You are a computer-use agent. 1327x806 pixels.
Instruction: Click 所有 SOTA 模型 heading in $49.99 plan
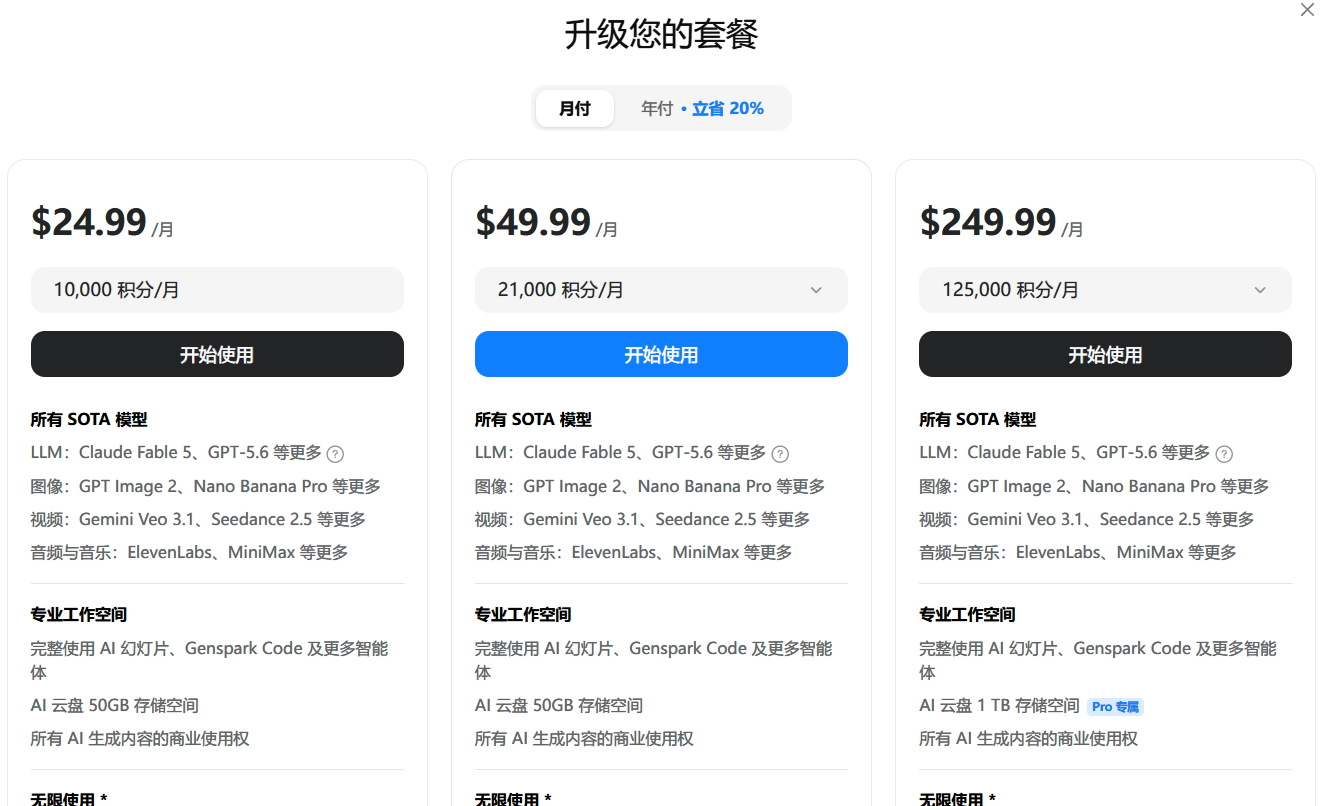[533, 420]
